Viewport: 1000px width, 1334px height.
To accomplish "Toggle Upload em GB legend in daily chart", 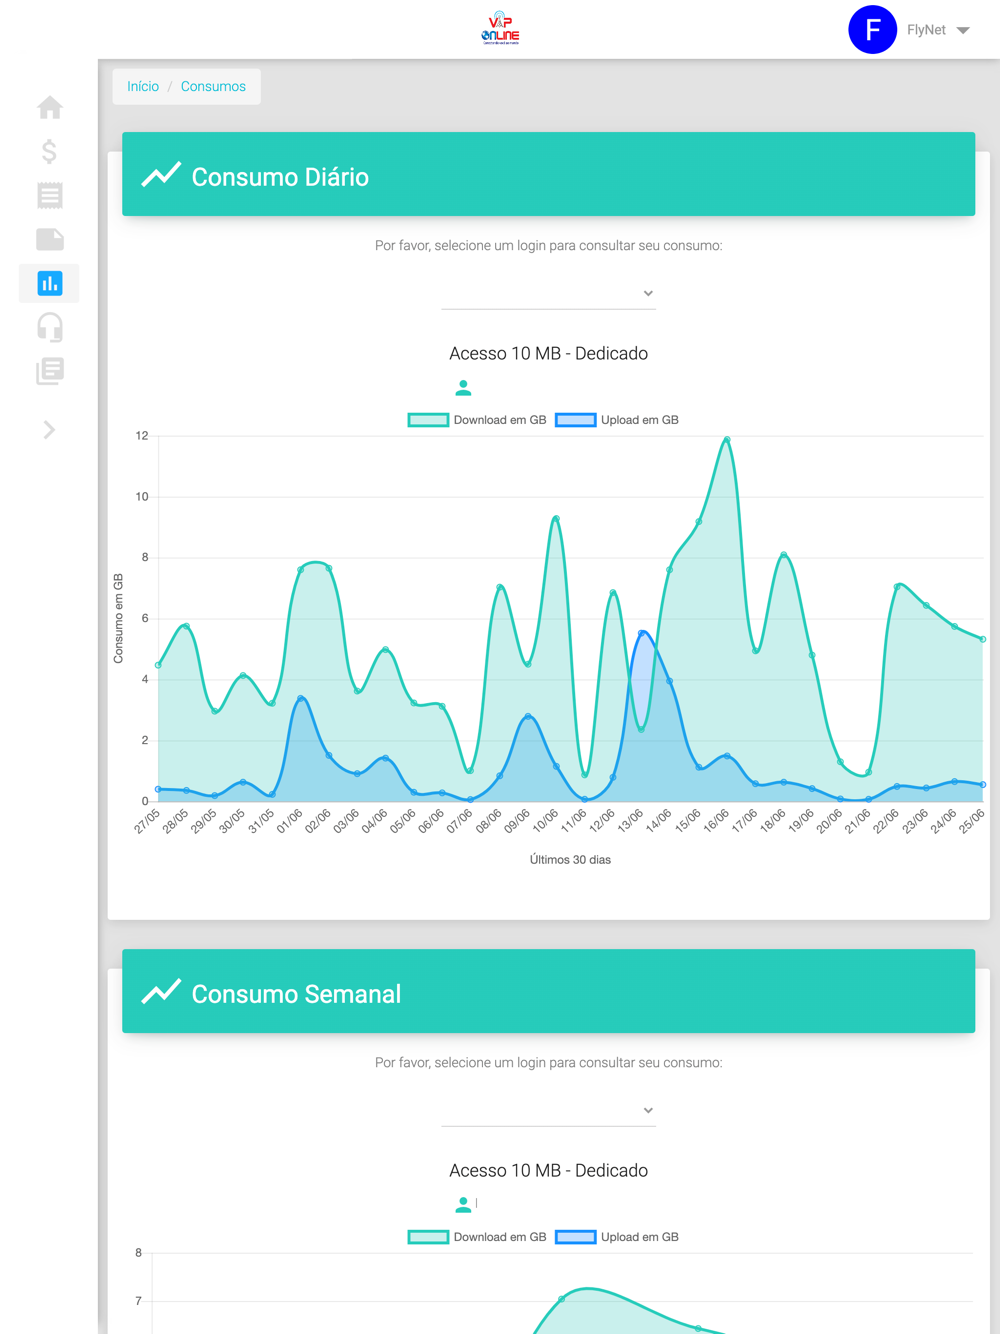I will (617, 420).
